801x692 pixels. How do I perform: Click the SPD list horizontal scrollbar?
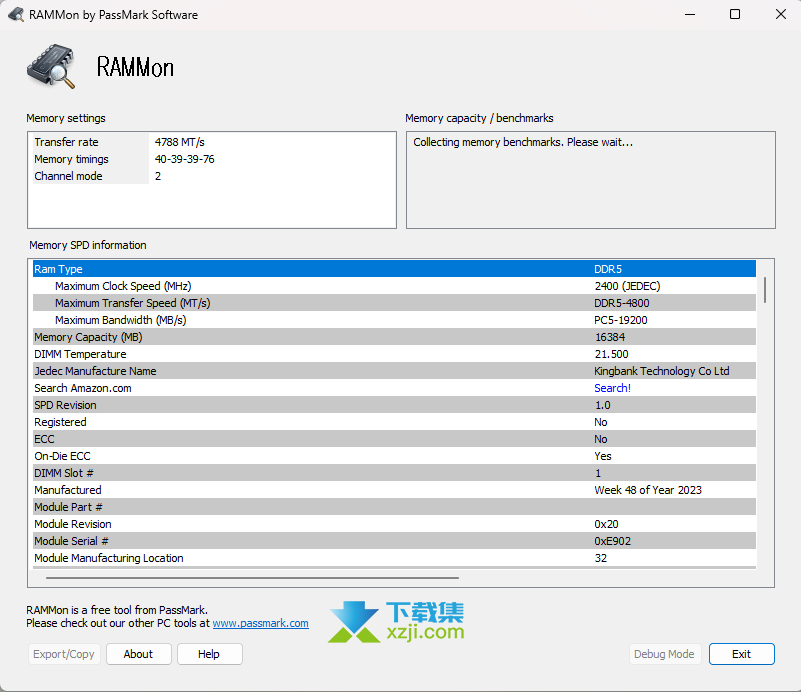[x=252, y=578]
